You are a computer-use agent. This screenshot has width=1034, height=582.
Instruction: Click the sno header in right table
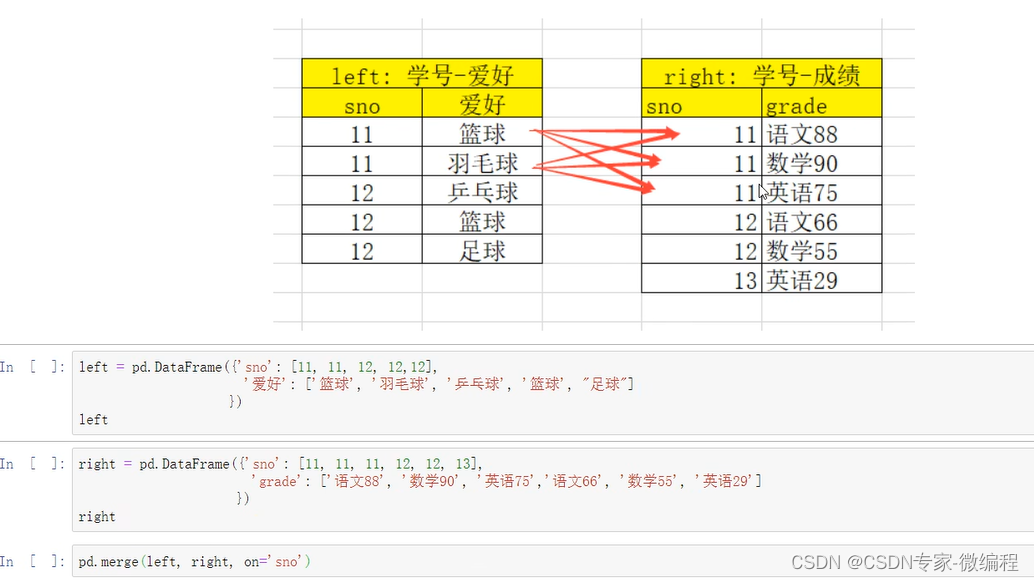pyautogui.click(x=702, y=103)
